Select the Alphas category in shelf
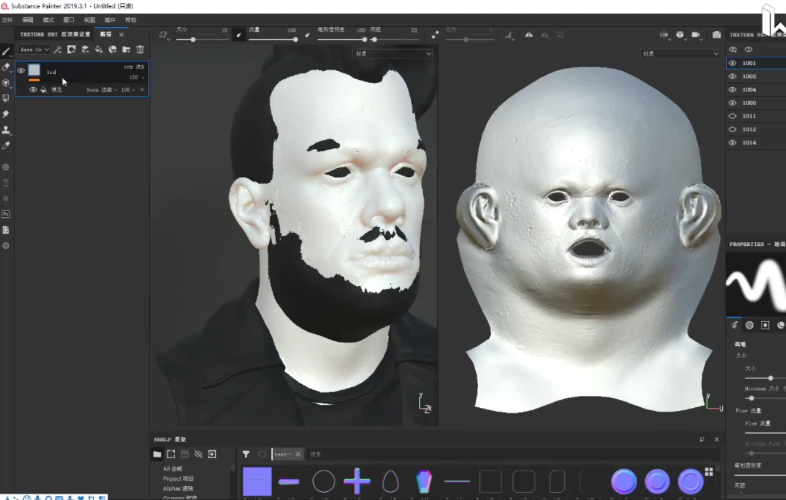 (178, 488)
